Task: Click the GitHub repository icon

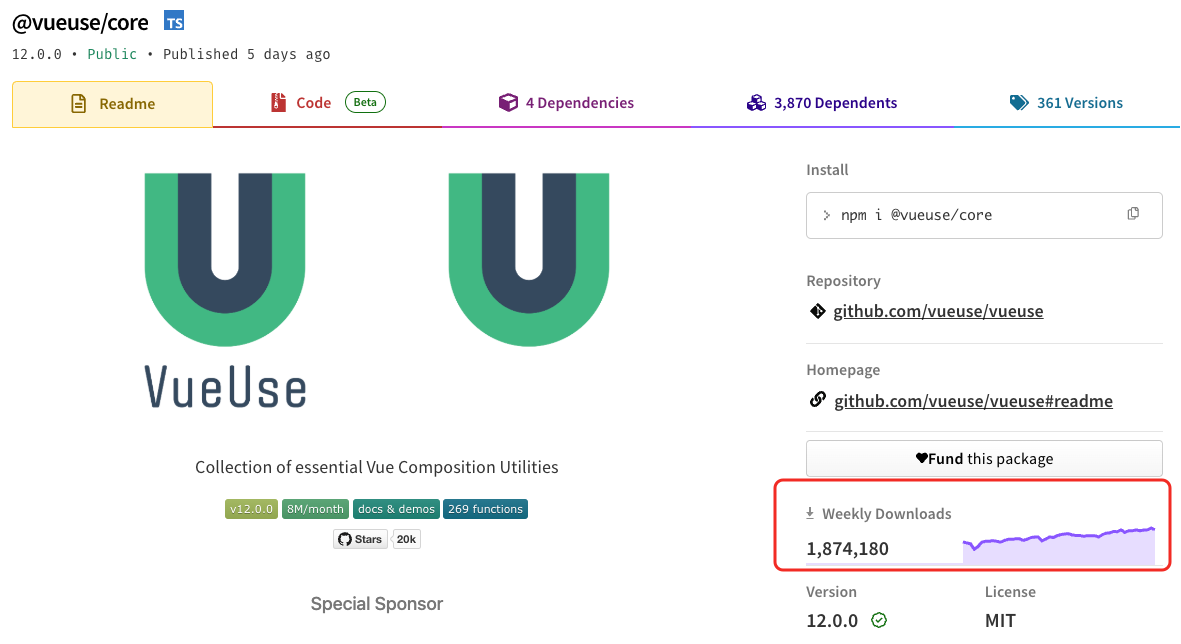Action: pos(817,311)
